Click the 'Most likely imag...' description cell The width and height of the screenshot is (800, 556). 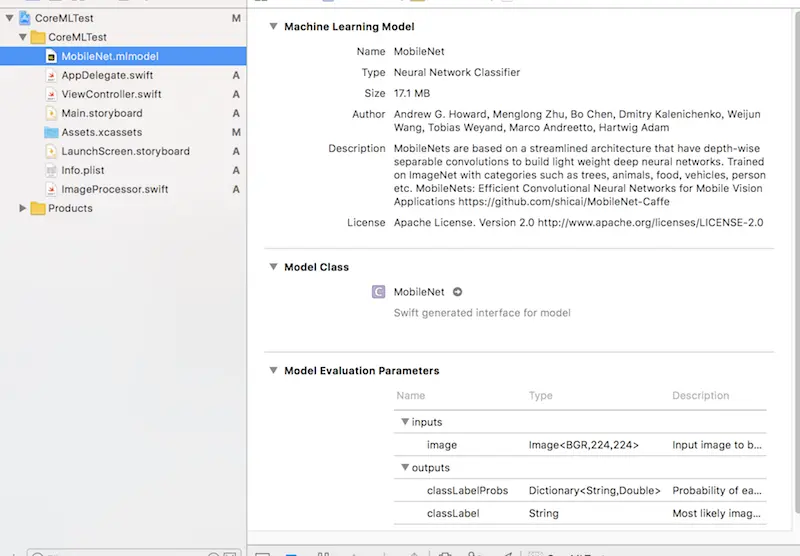[x=716, y=513]
